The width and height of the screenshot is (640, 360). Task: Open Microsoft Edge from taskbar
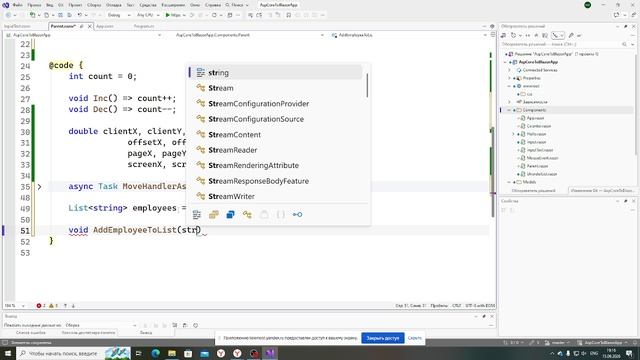click(156, 353)
